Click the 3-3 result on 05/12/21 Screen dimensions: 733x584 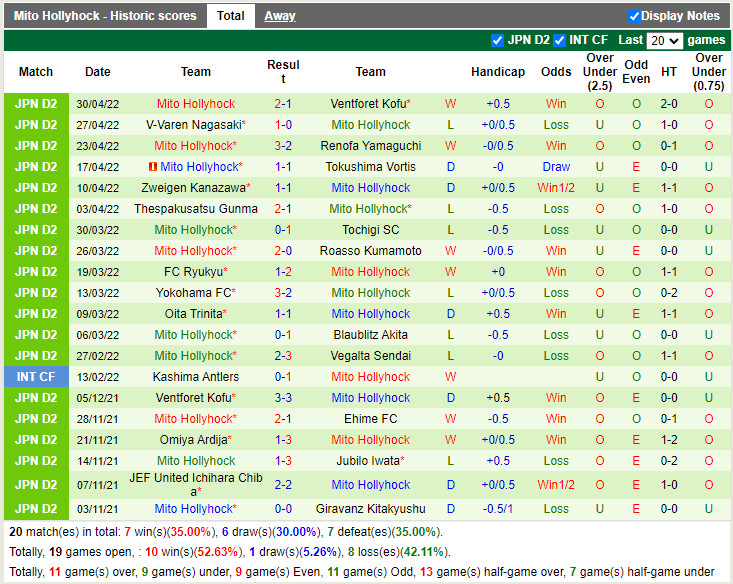pyautogui.click(x=283, y=398)
